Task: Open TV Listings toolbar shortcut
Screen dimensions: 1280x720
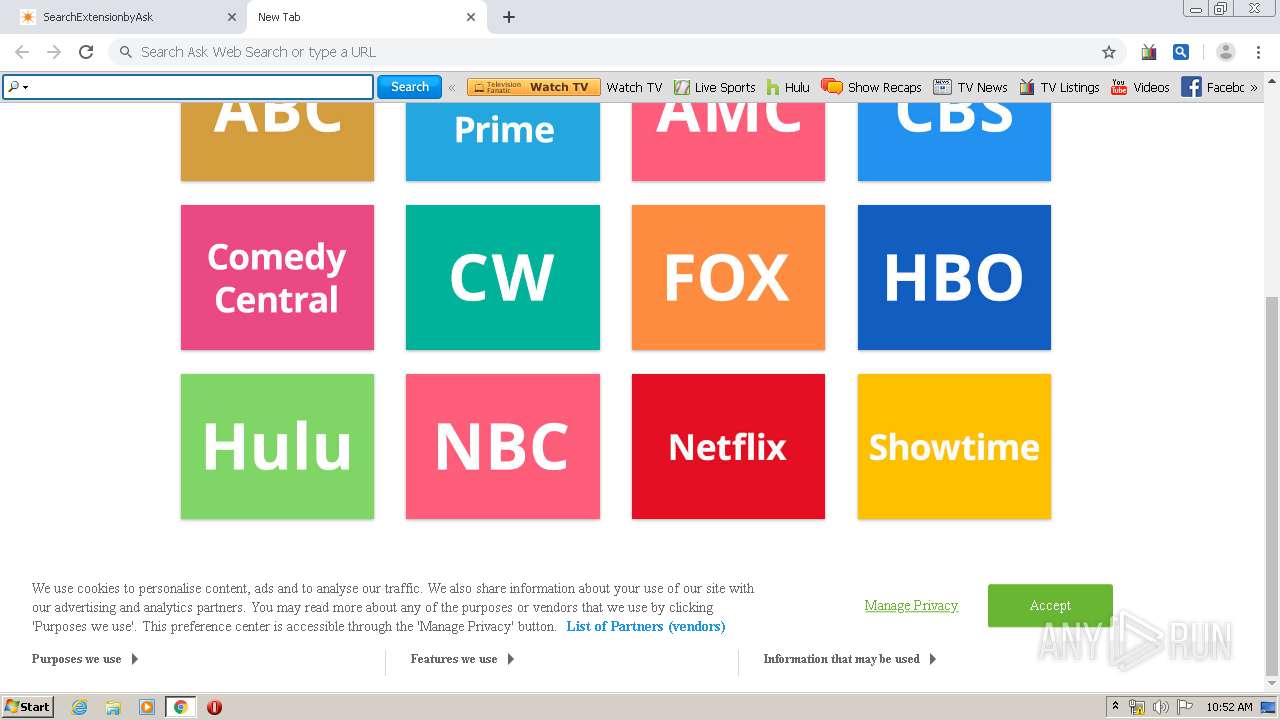Action: click(x=1059, y=87)
